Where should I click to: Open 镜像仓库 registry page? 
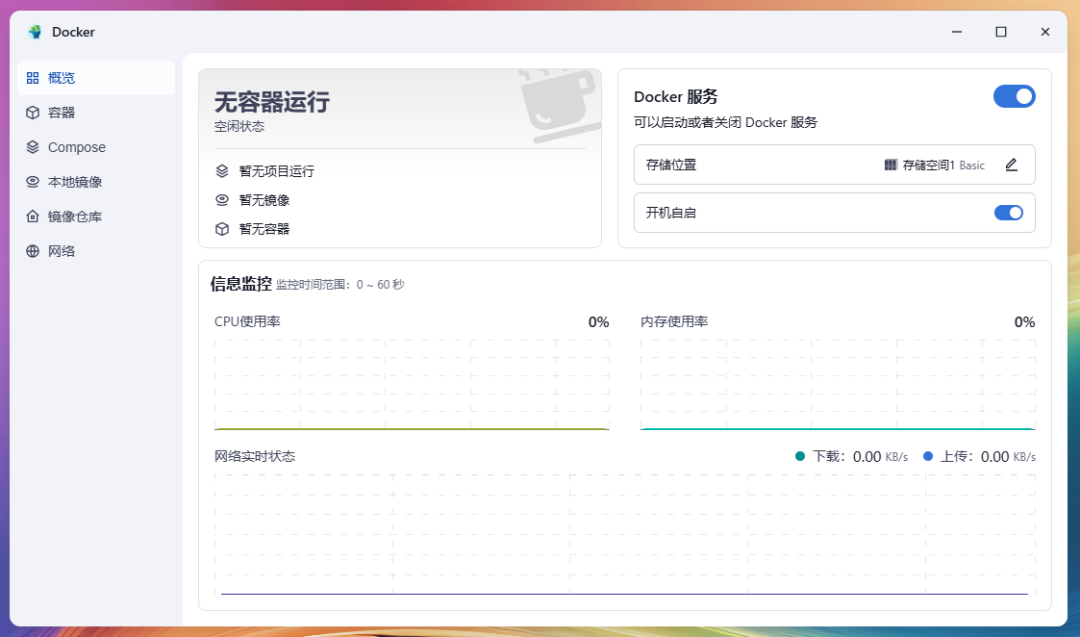click(x=96, y=216)
